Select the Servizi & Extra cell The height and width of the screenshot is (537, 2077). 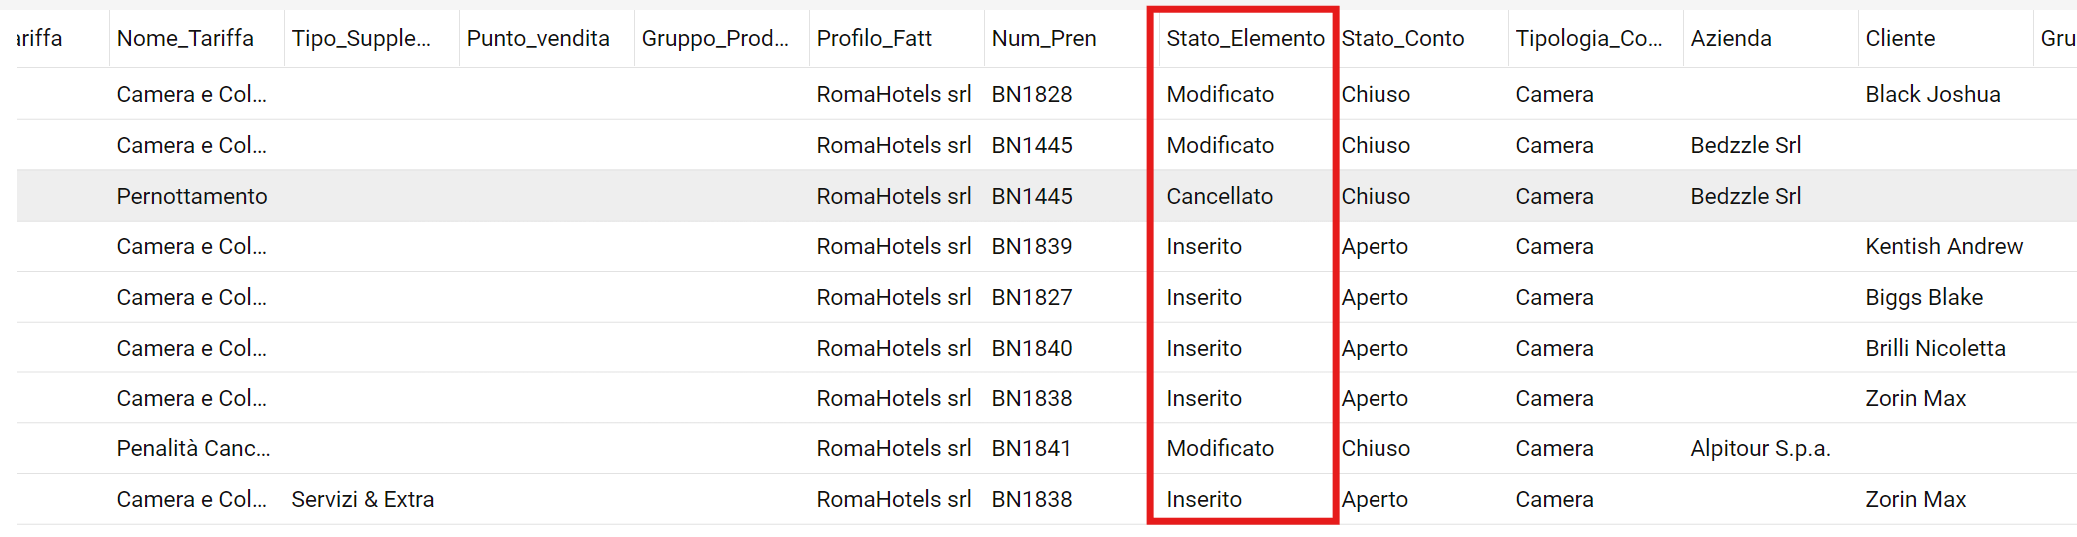(362, 499)
